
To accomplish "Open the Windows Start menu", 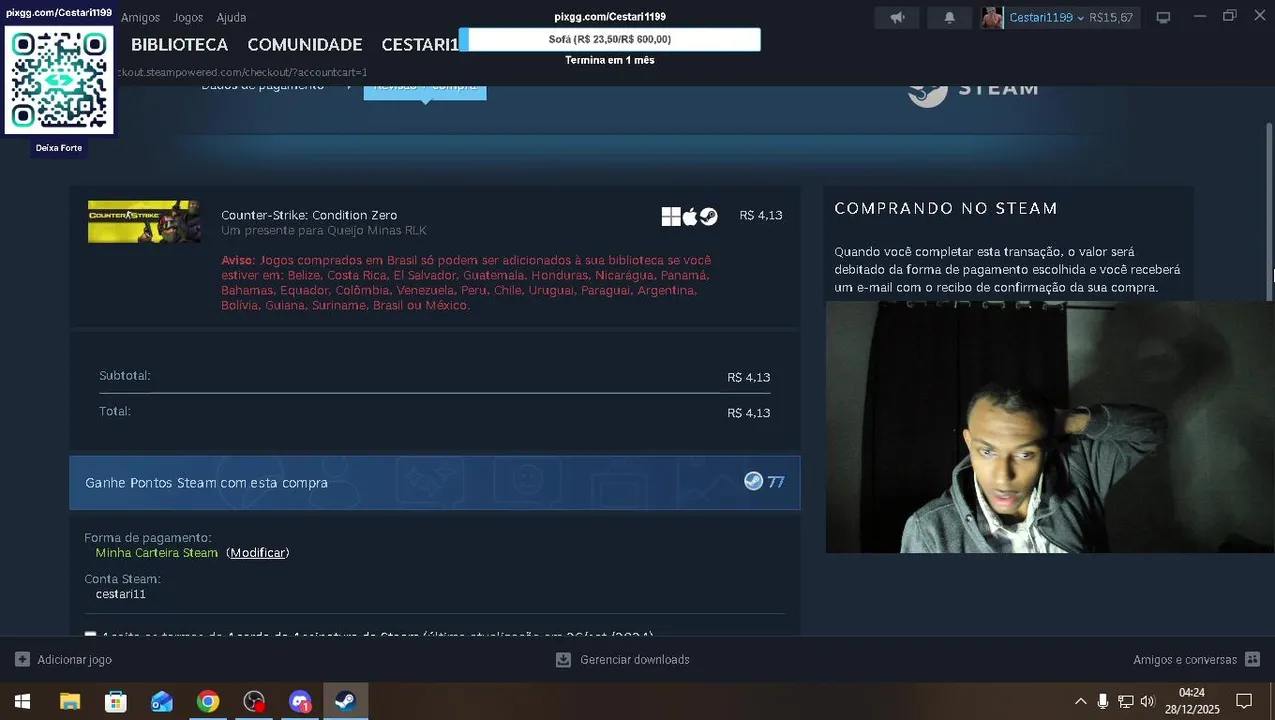I will [x=22, y=701].
